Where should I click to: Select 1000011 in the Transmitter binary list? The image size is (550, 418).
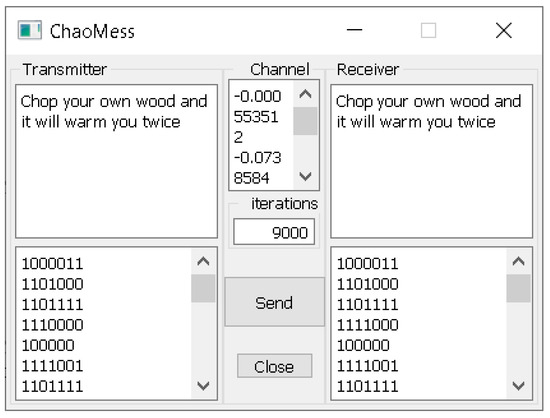point(52,263)
